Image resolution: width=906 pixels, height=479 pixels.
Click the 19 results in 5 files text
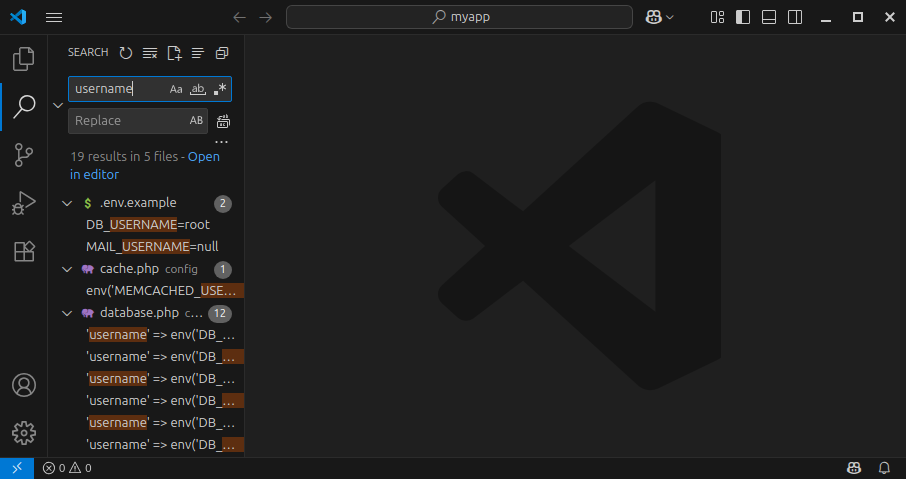tap(124, 157)
